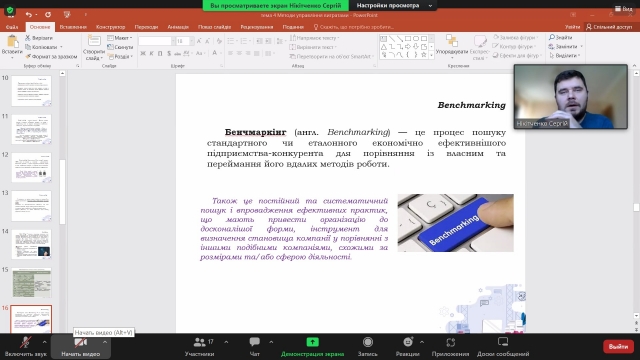The width and height of the screenshot is (640, 360).
Task: Open the Reactions smiley icon
Action: coord(408,342)
